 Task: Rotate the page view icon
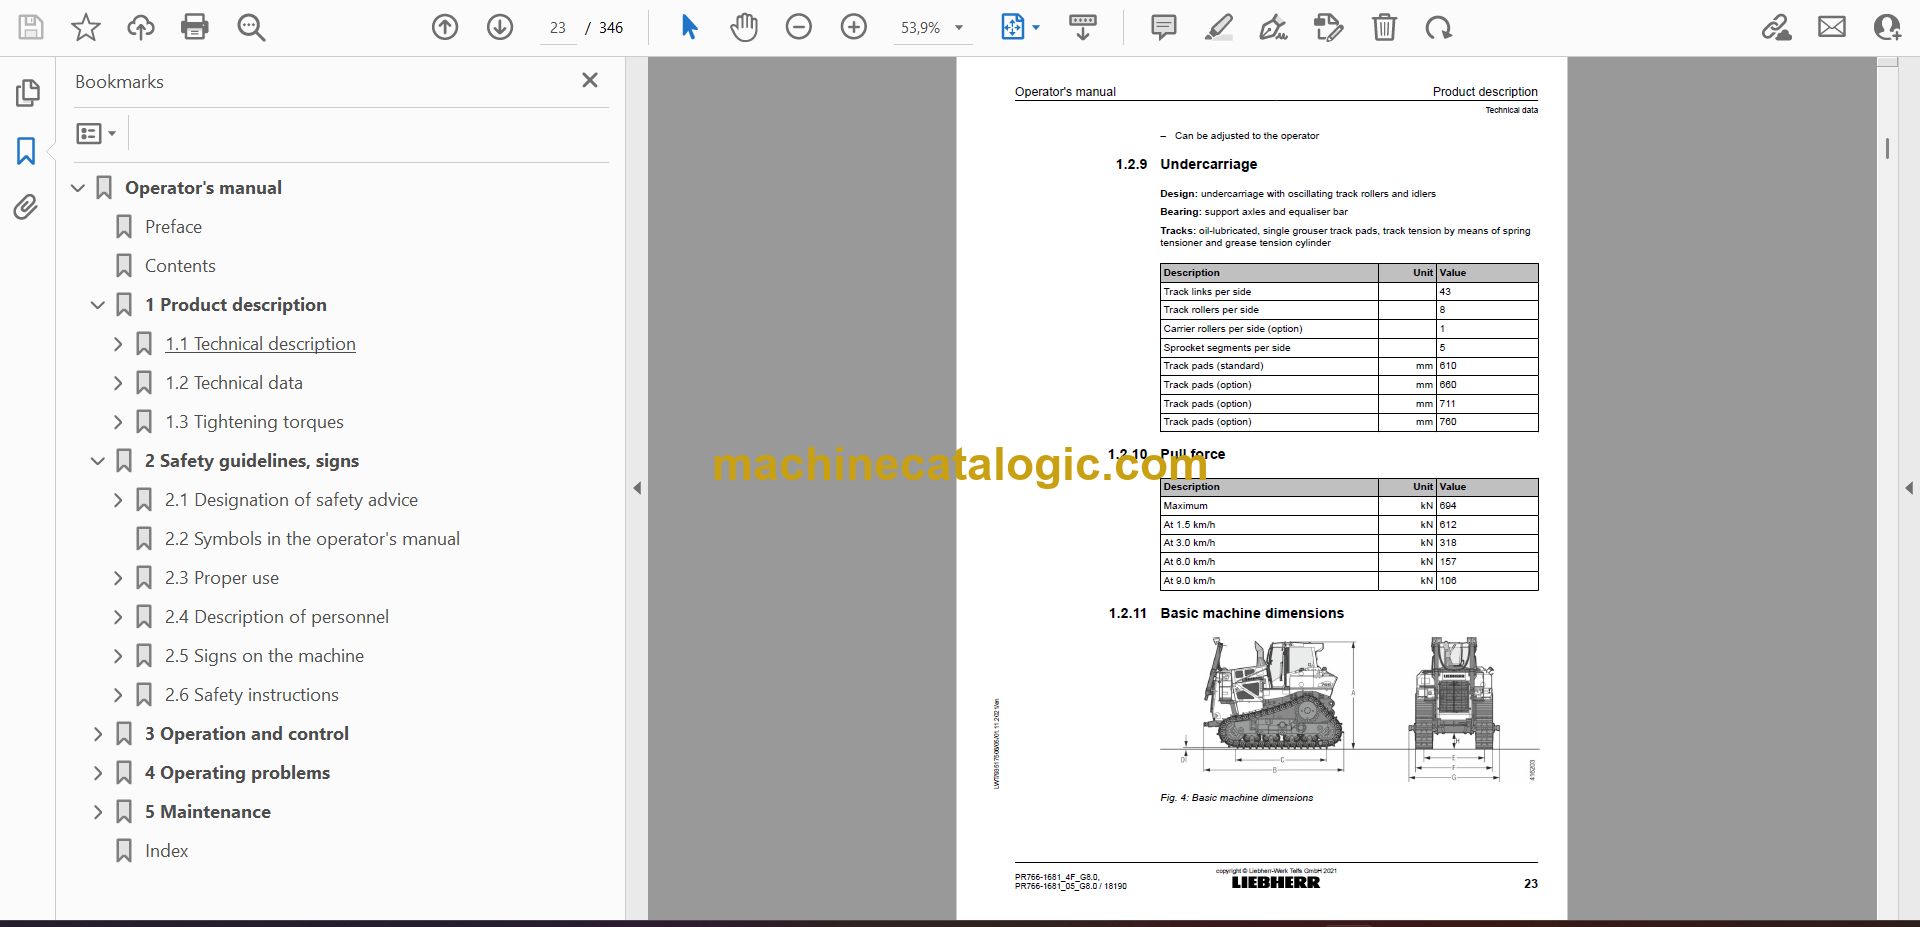click(x=1438, y=27)
